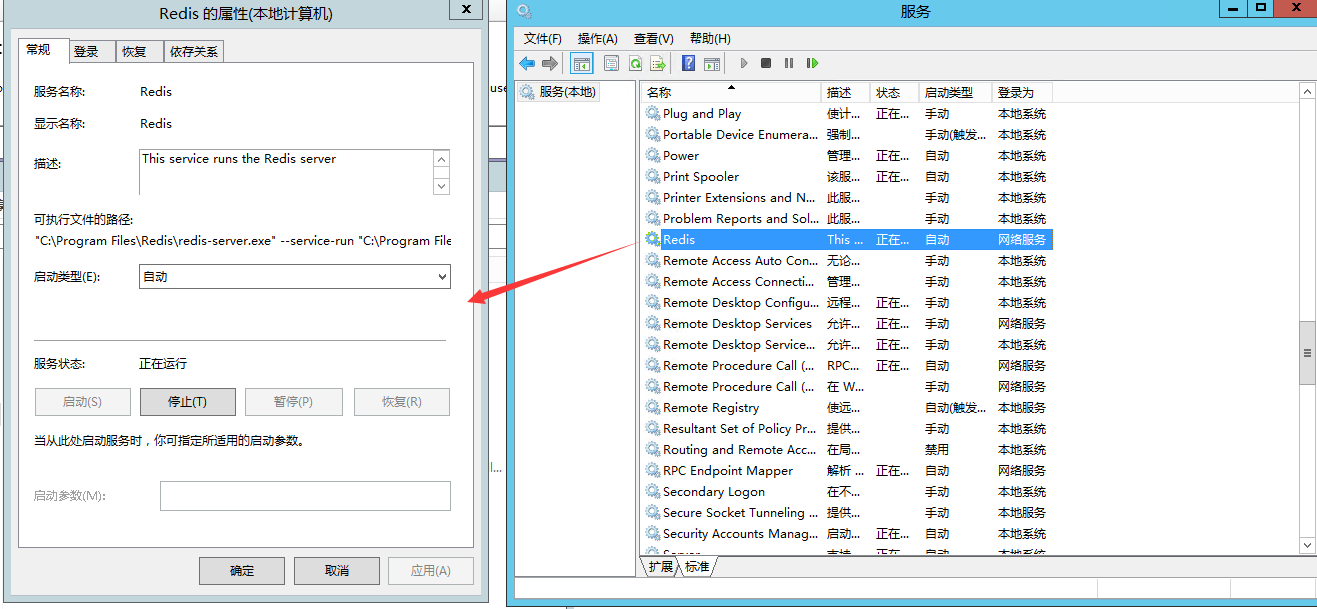Click the Pause Service toolbar icon
Screen dimensions: 1317x609
(x=789, y=63)
